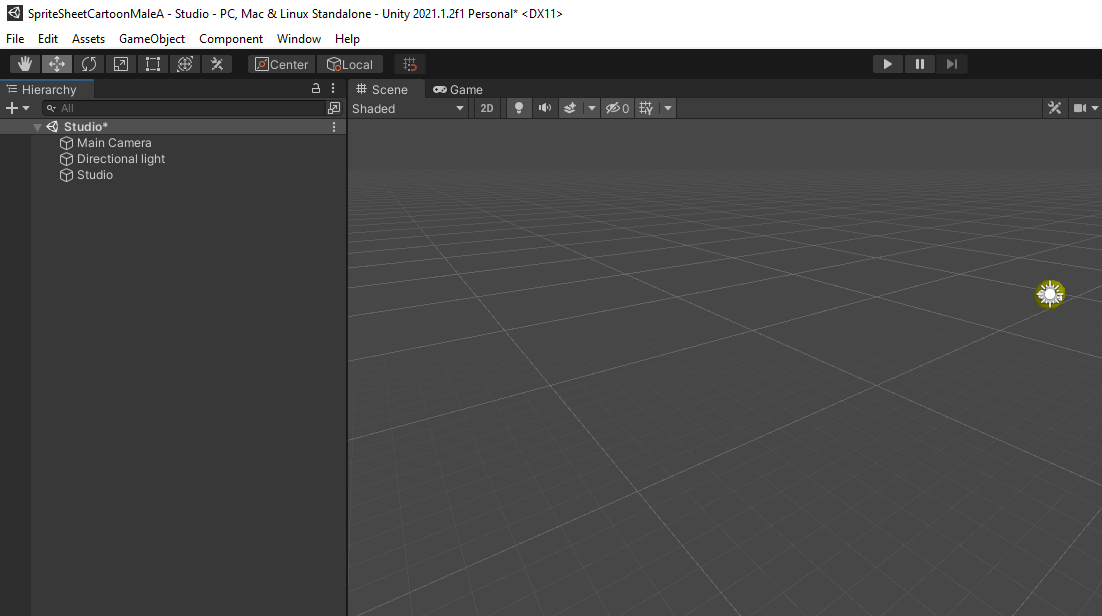Image resolution: width=1102 pixels, height=616 pixels.
Task: Select the Transform tool
Action: pos(185,64)
